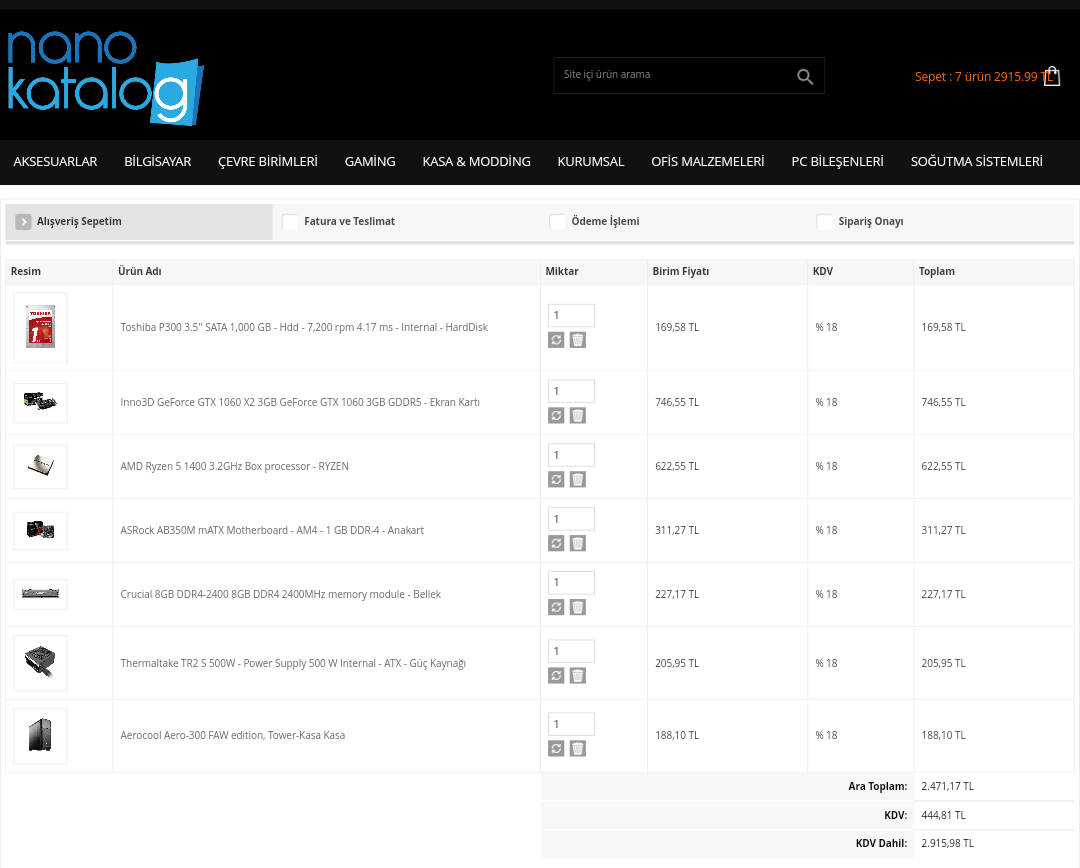This screenshot has width=1080, height=868.
Task: Focus the site search input field
Action: pos(675,75)
